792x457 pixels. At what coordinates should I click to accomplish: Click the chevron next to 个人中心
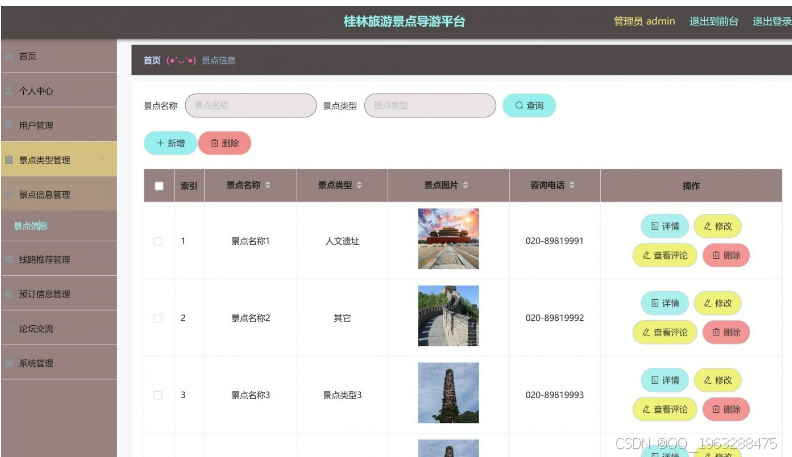(x=101, y=90)
